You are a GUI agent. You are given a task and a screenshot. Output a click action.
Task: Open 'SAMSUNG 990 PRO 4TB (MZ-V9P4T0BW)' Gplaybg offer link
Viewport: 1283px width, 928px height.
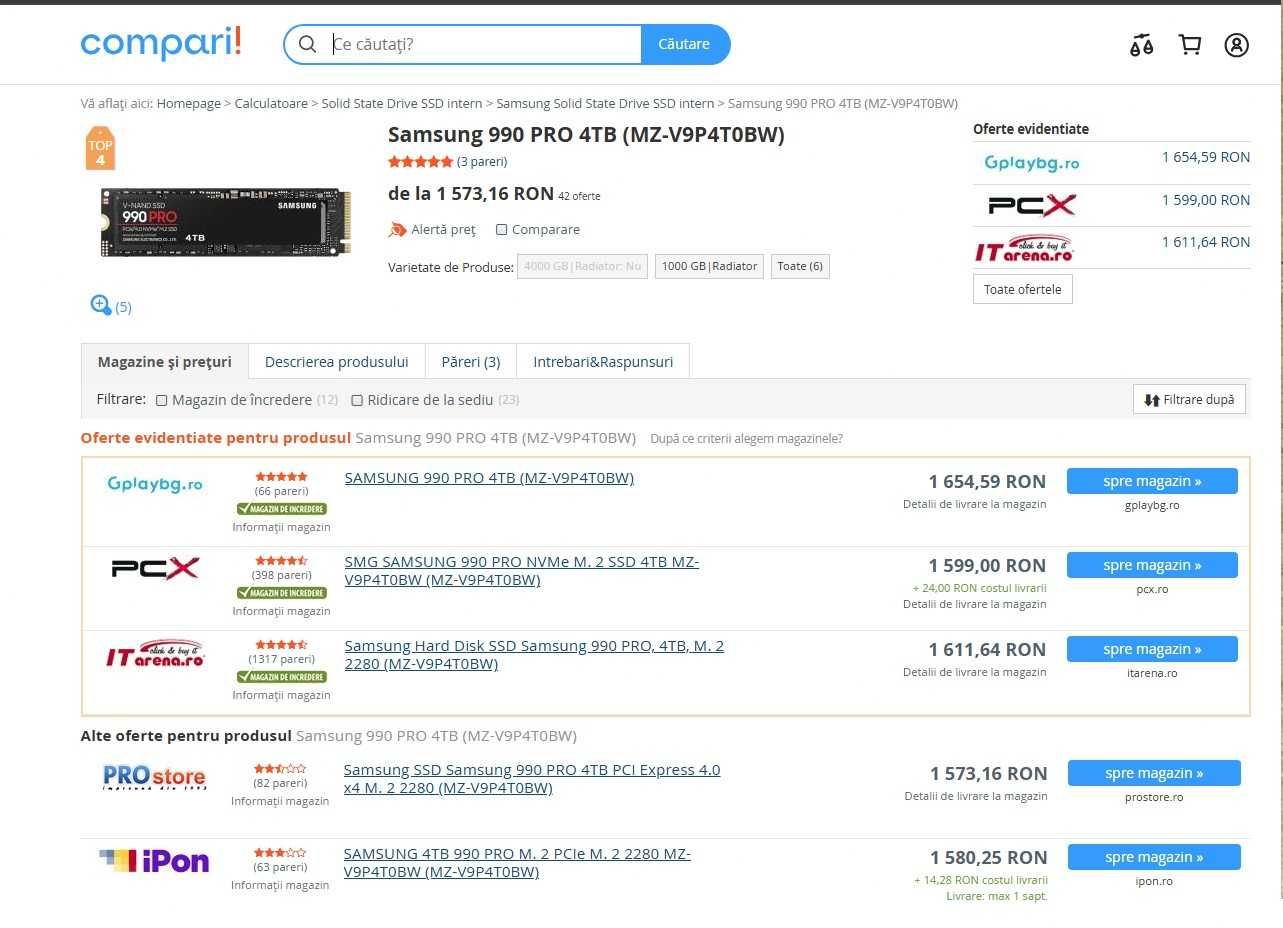click(489, 478)
